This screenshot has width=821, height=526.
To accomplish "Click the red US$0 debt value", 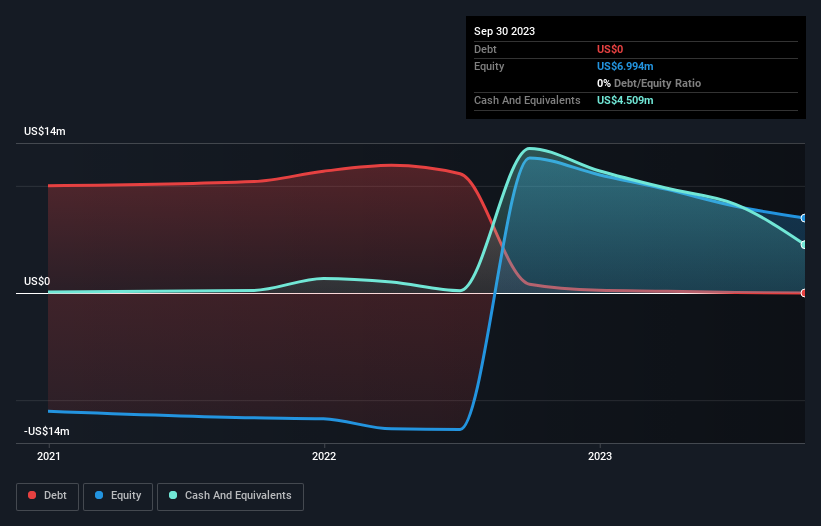I will (x=610, y=49).
